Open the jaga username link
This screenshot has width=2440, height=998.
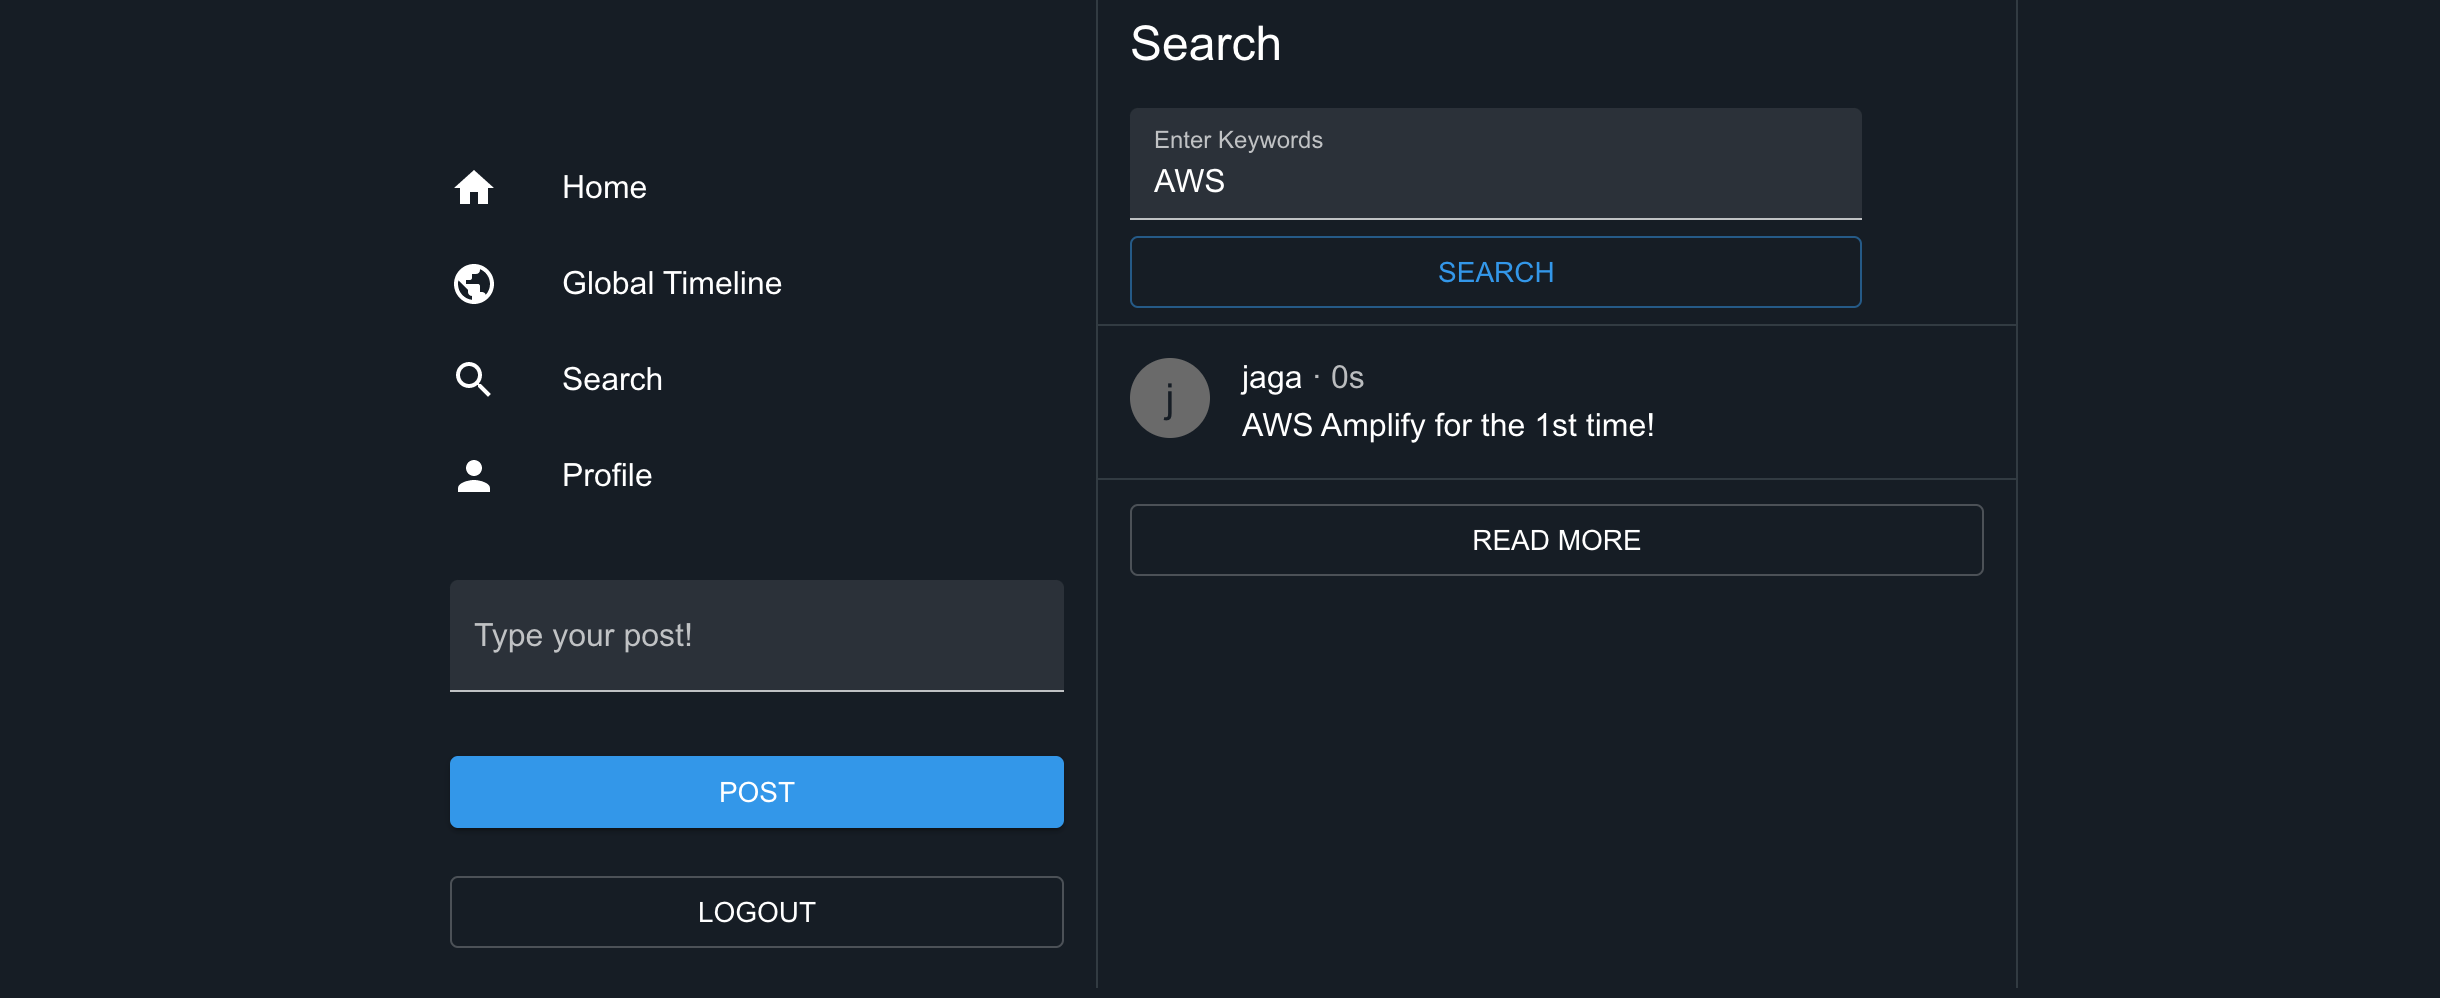(x=1272, y=378)
